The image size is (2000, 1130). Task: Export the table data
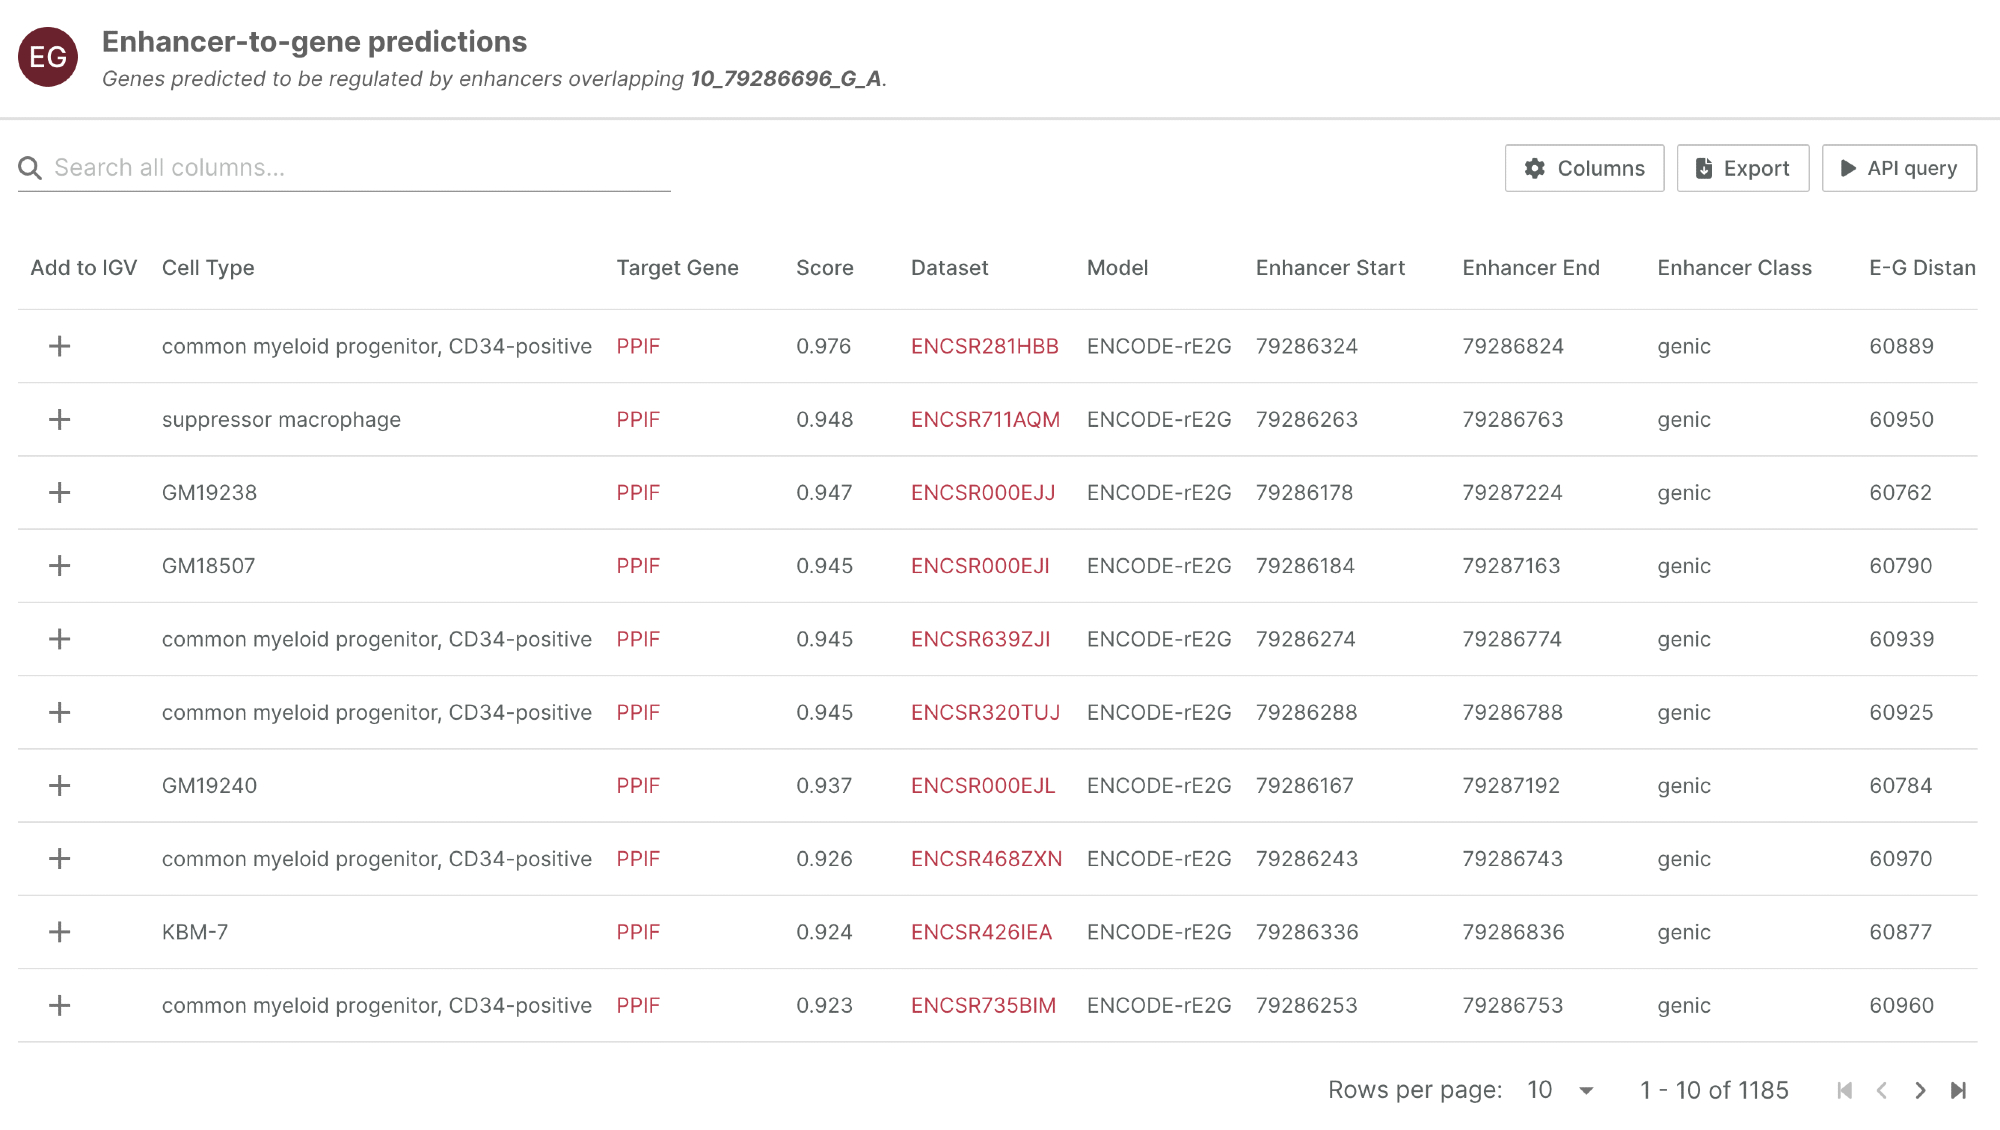coord(1742,168)
